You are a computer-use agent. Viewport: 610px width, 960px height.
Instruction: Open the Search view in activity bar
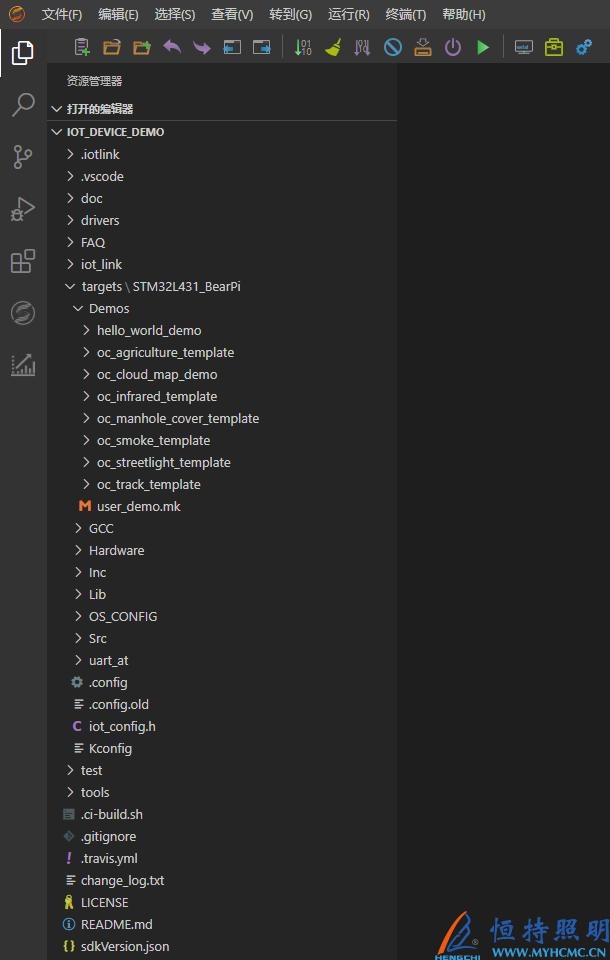pos(23,105)
